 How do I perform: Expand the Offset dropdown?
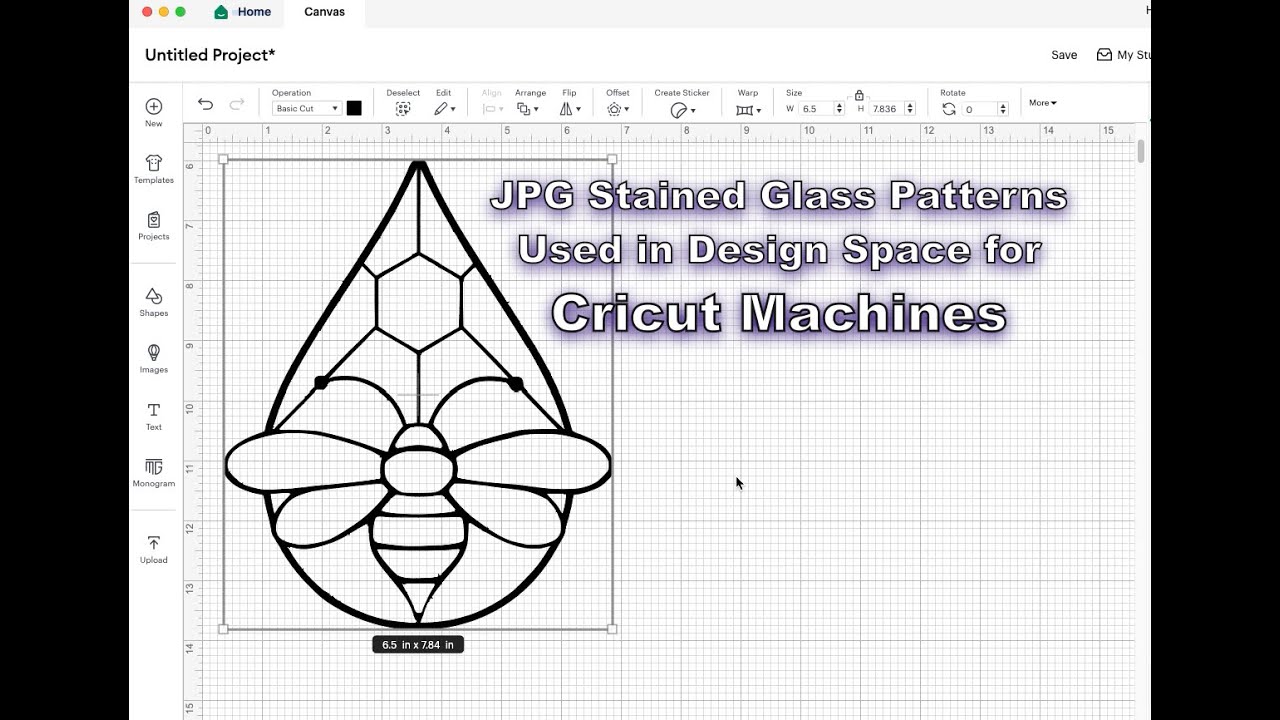coord(618,109)
